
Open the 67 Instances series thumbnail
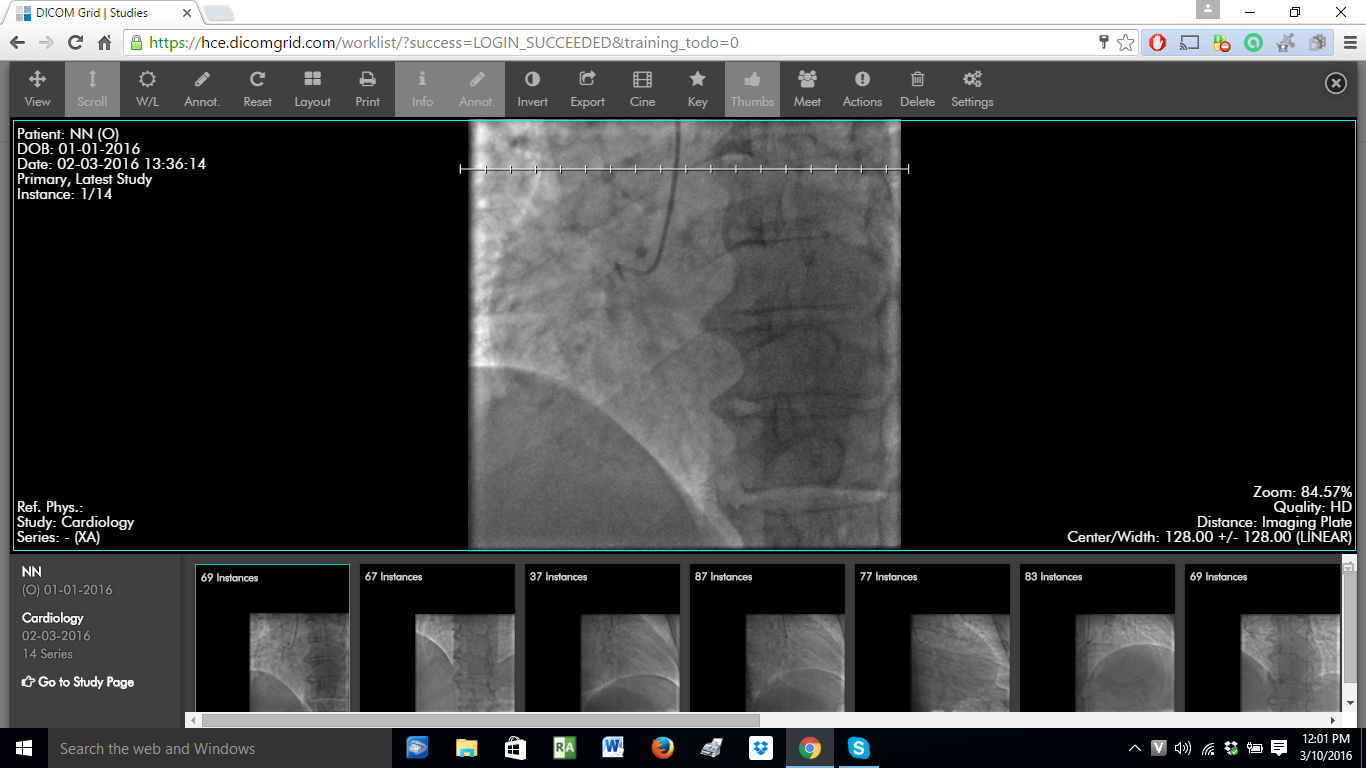(x=437, y=638)
